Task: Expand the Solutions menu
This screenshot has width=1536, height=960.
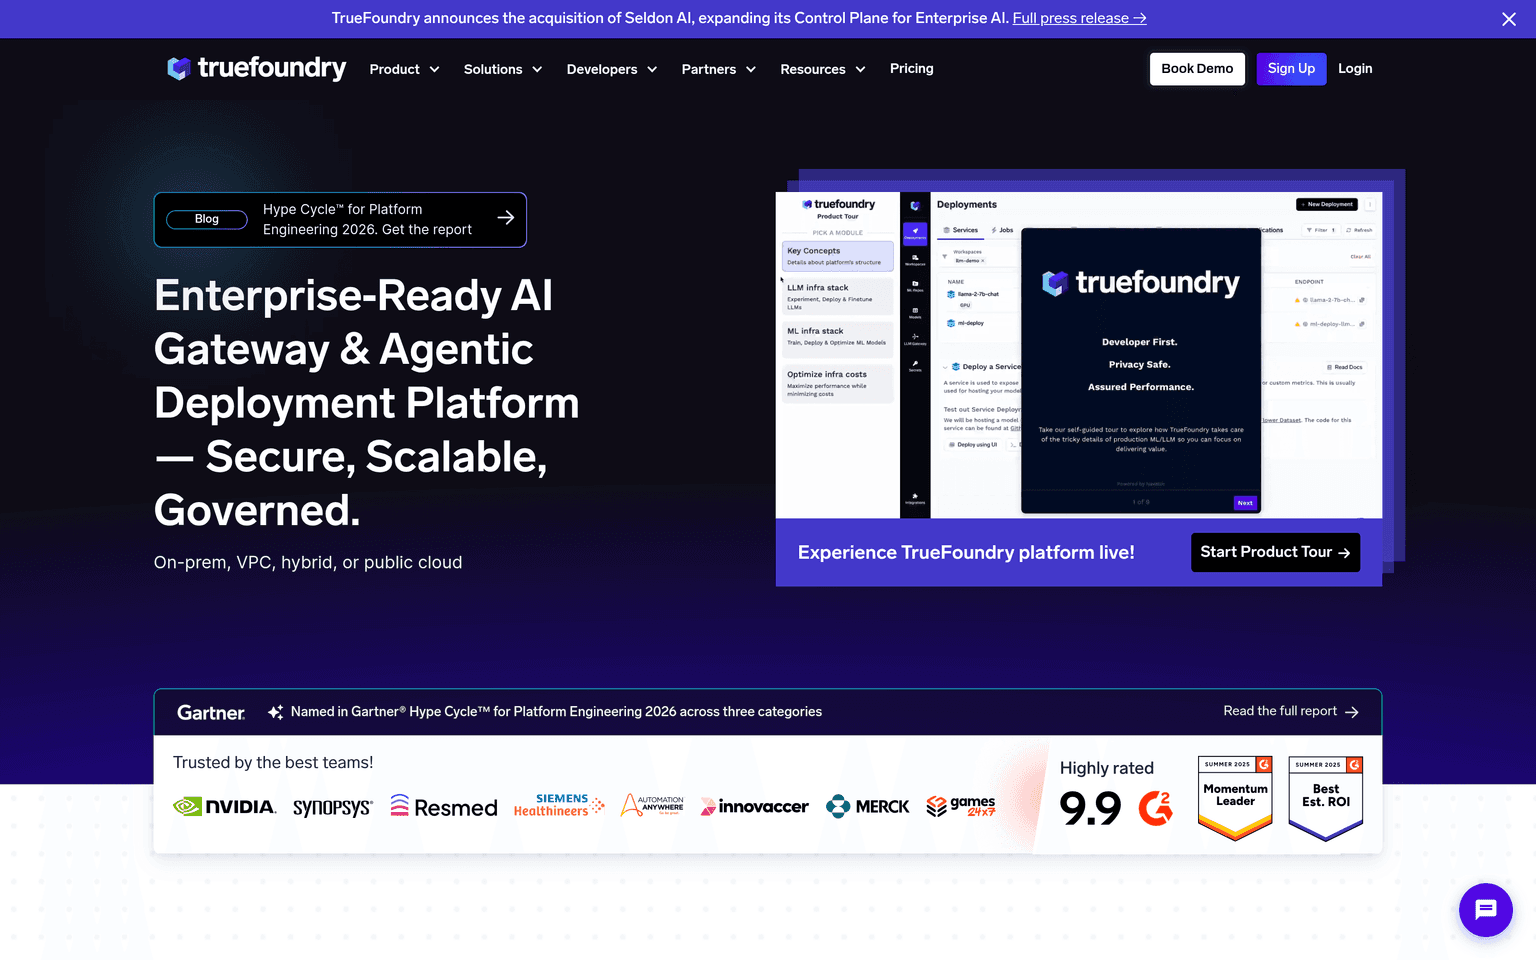Action: [503, 69]
